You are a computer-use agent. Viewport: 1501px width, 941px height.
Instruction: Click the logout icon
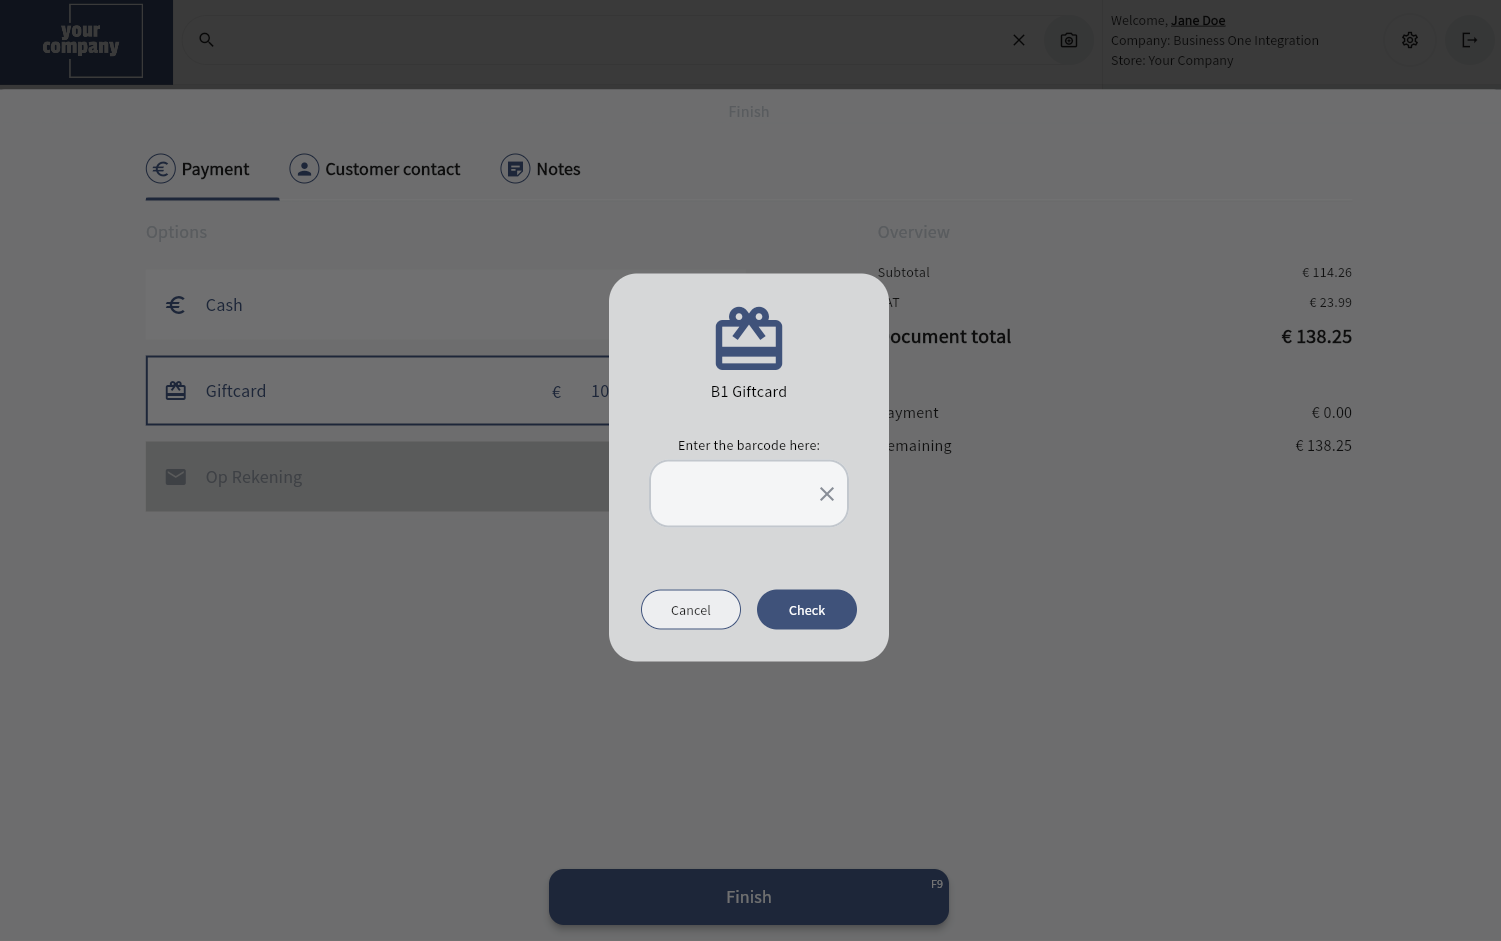(1469, 40)
